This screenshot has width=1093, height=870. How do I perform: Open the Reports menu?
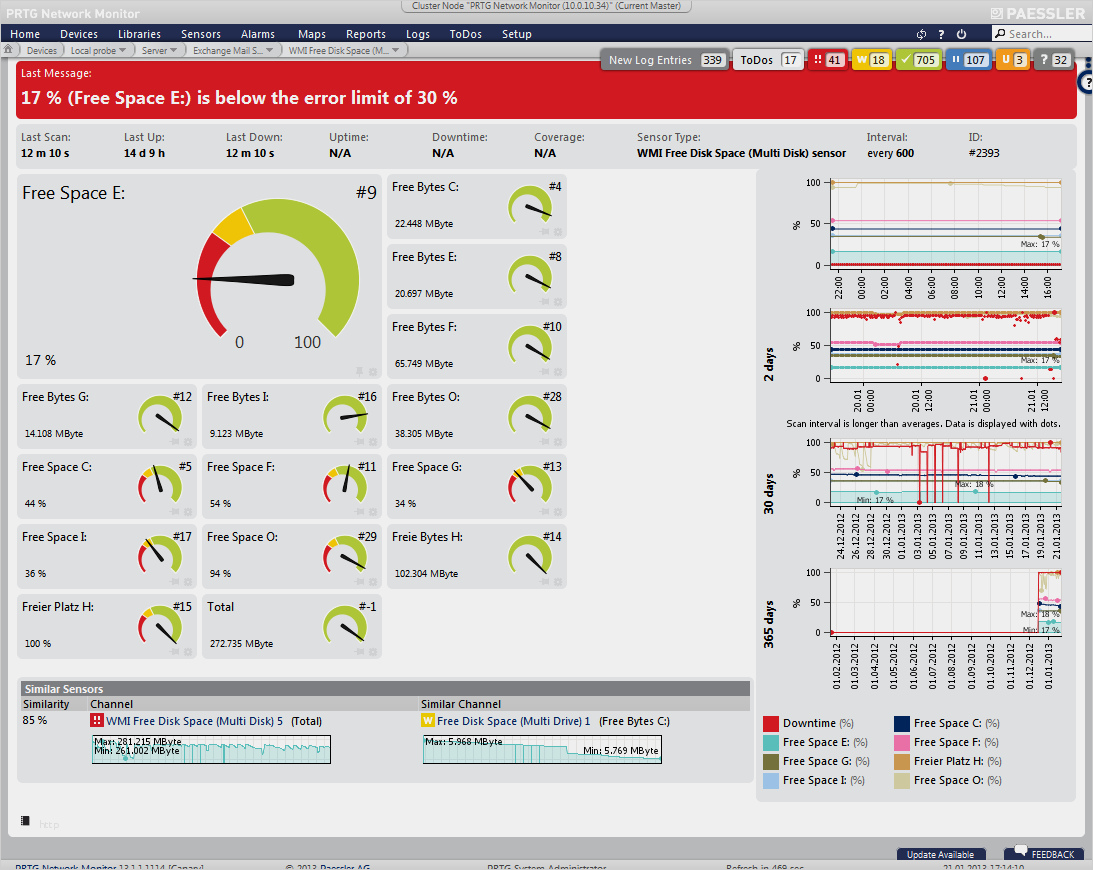pyautogui.click(x=366, y=34)
